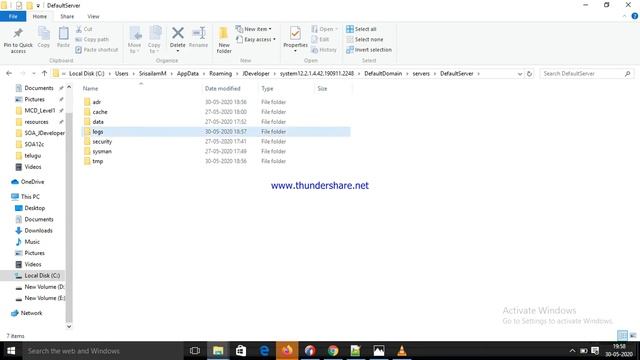Sort by Type column header
640x360 pixels.
(267, 89)
